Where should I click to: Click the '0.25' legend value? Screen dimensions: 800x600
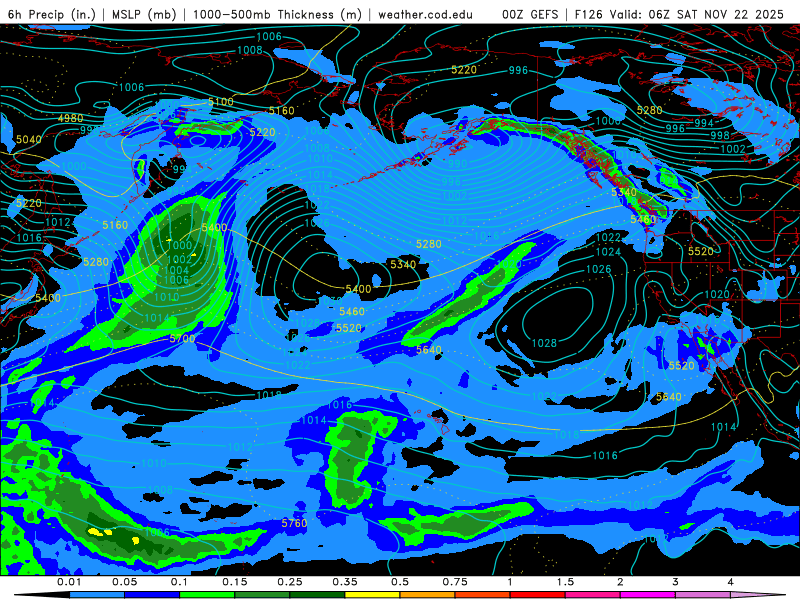(x=290, y=582)
